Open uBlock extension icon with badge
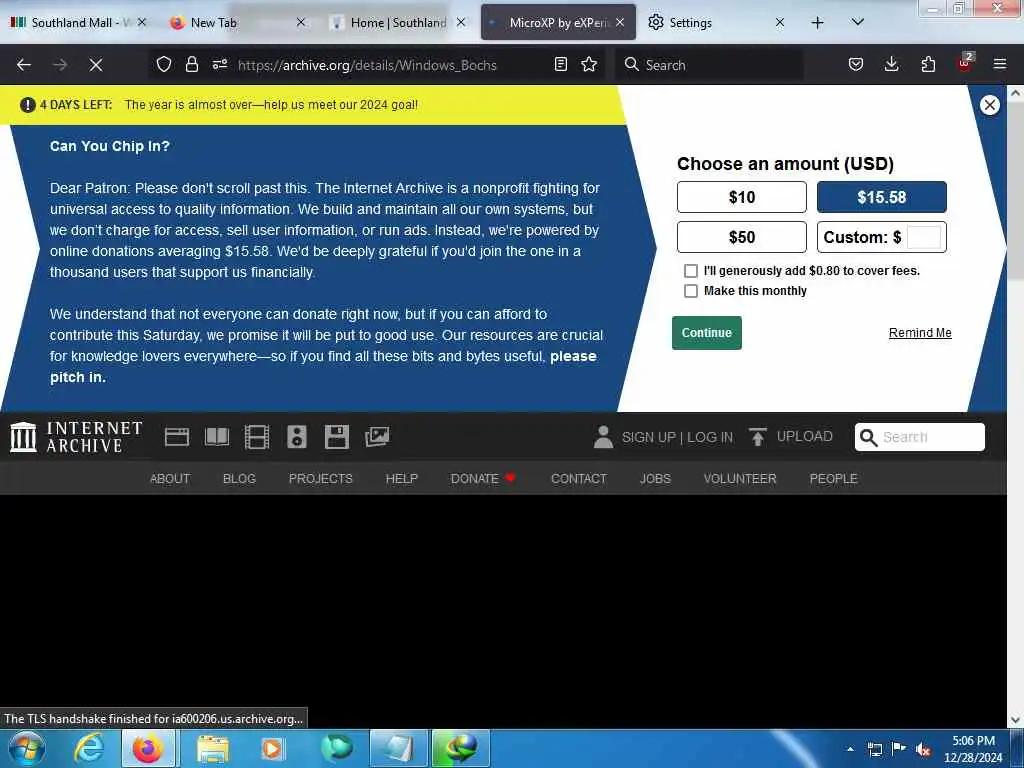 [x=965, y=63]
